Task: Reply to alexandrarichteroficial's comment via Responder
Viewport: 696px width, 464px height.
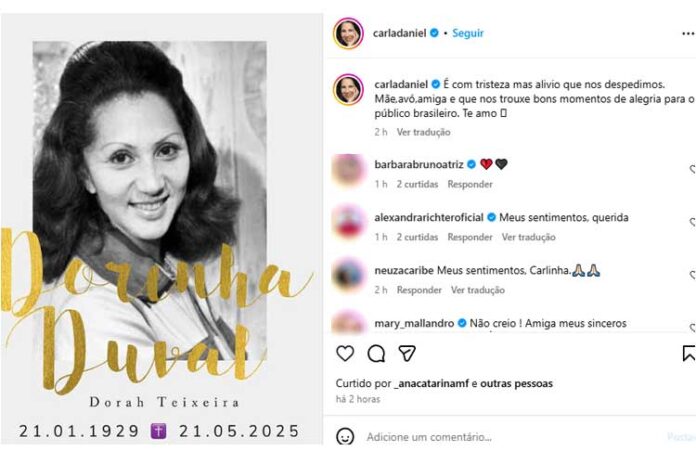Action: (470, 237)
